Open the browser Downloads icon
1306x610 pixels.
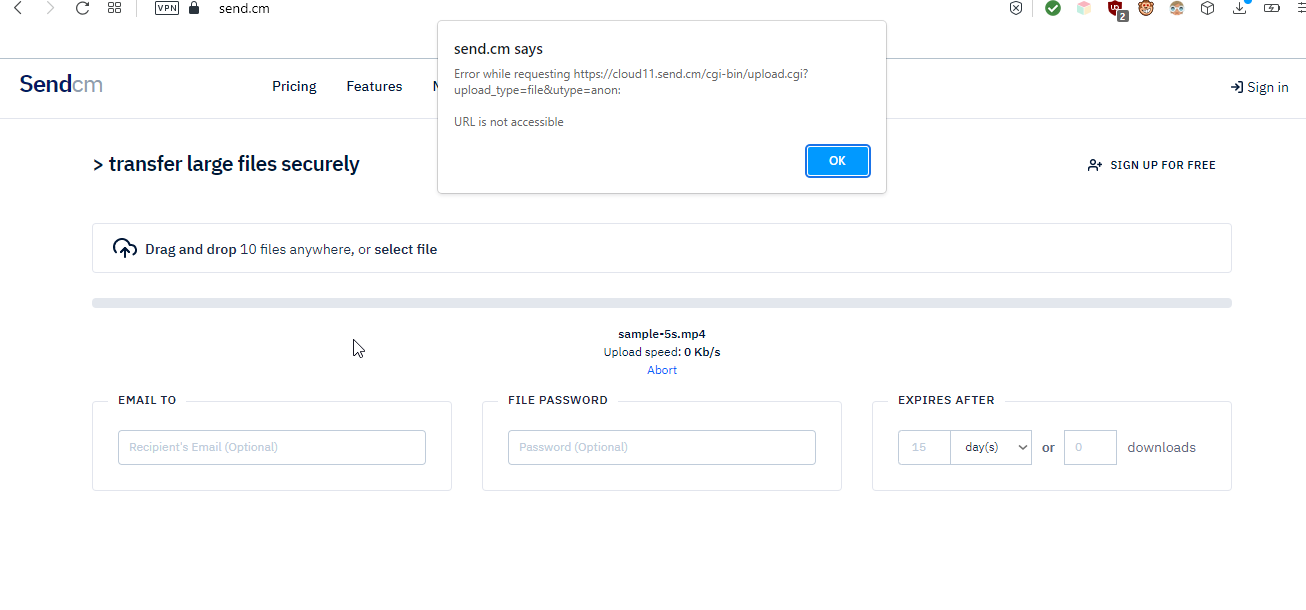(x=1240, y=8)
